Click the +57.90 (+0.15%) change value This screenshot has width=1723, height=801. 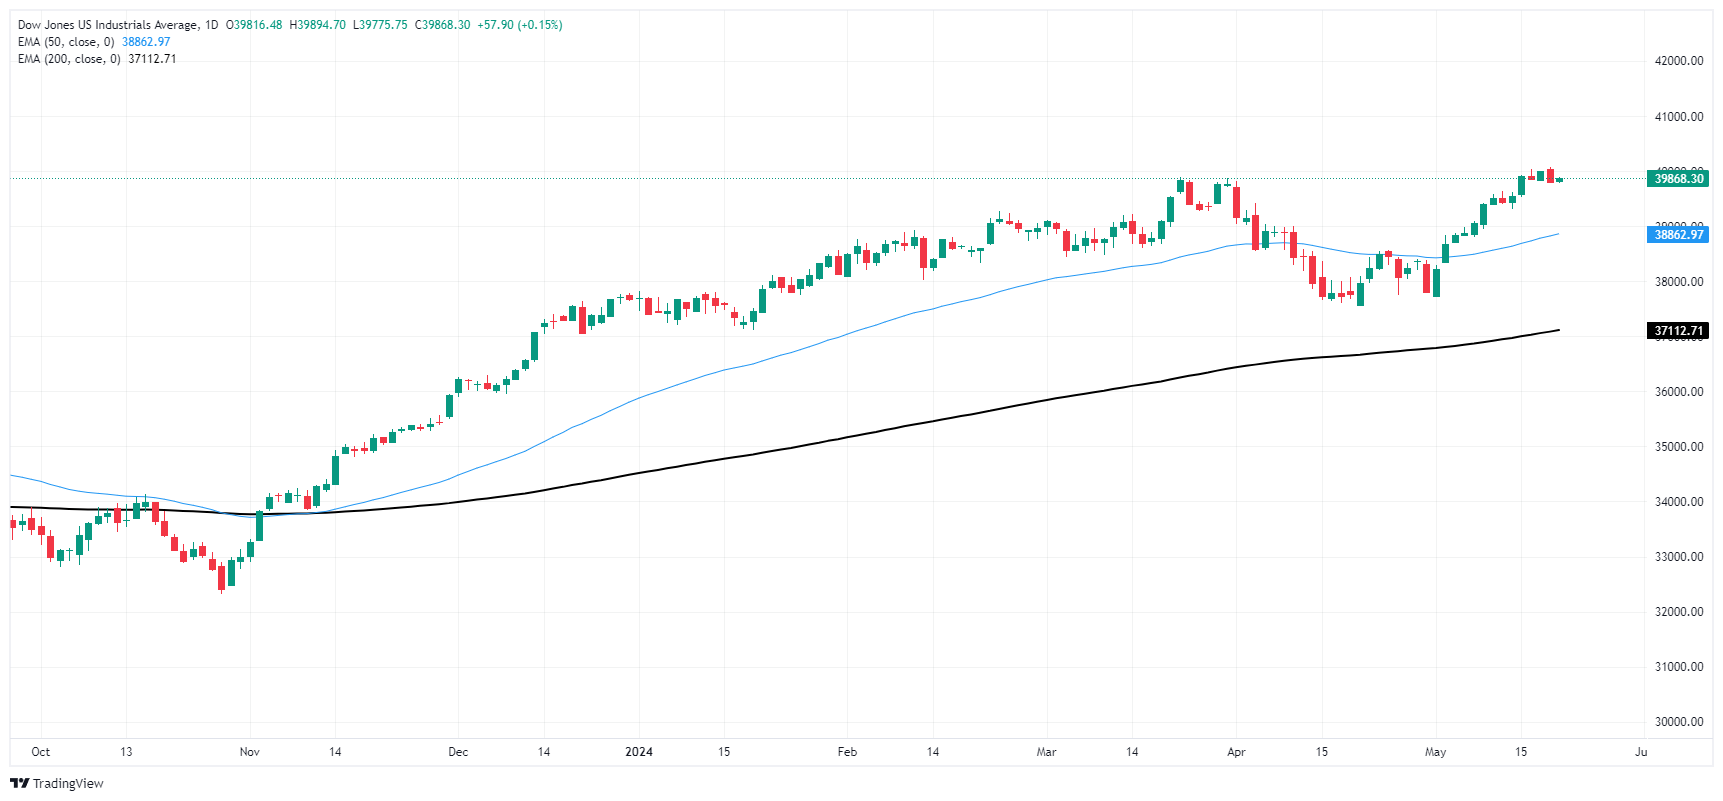520,25
